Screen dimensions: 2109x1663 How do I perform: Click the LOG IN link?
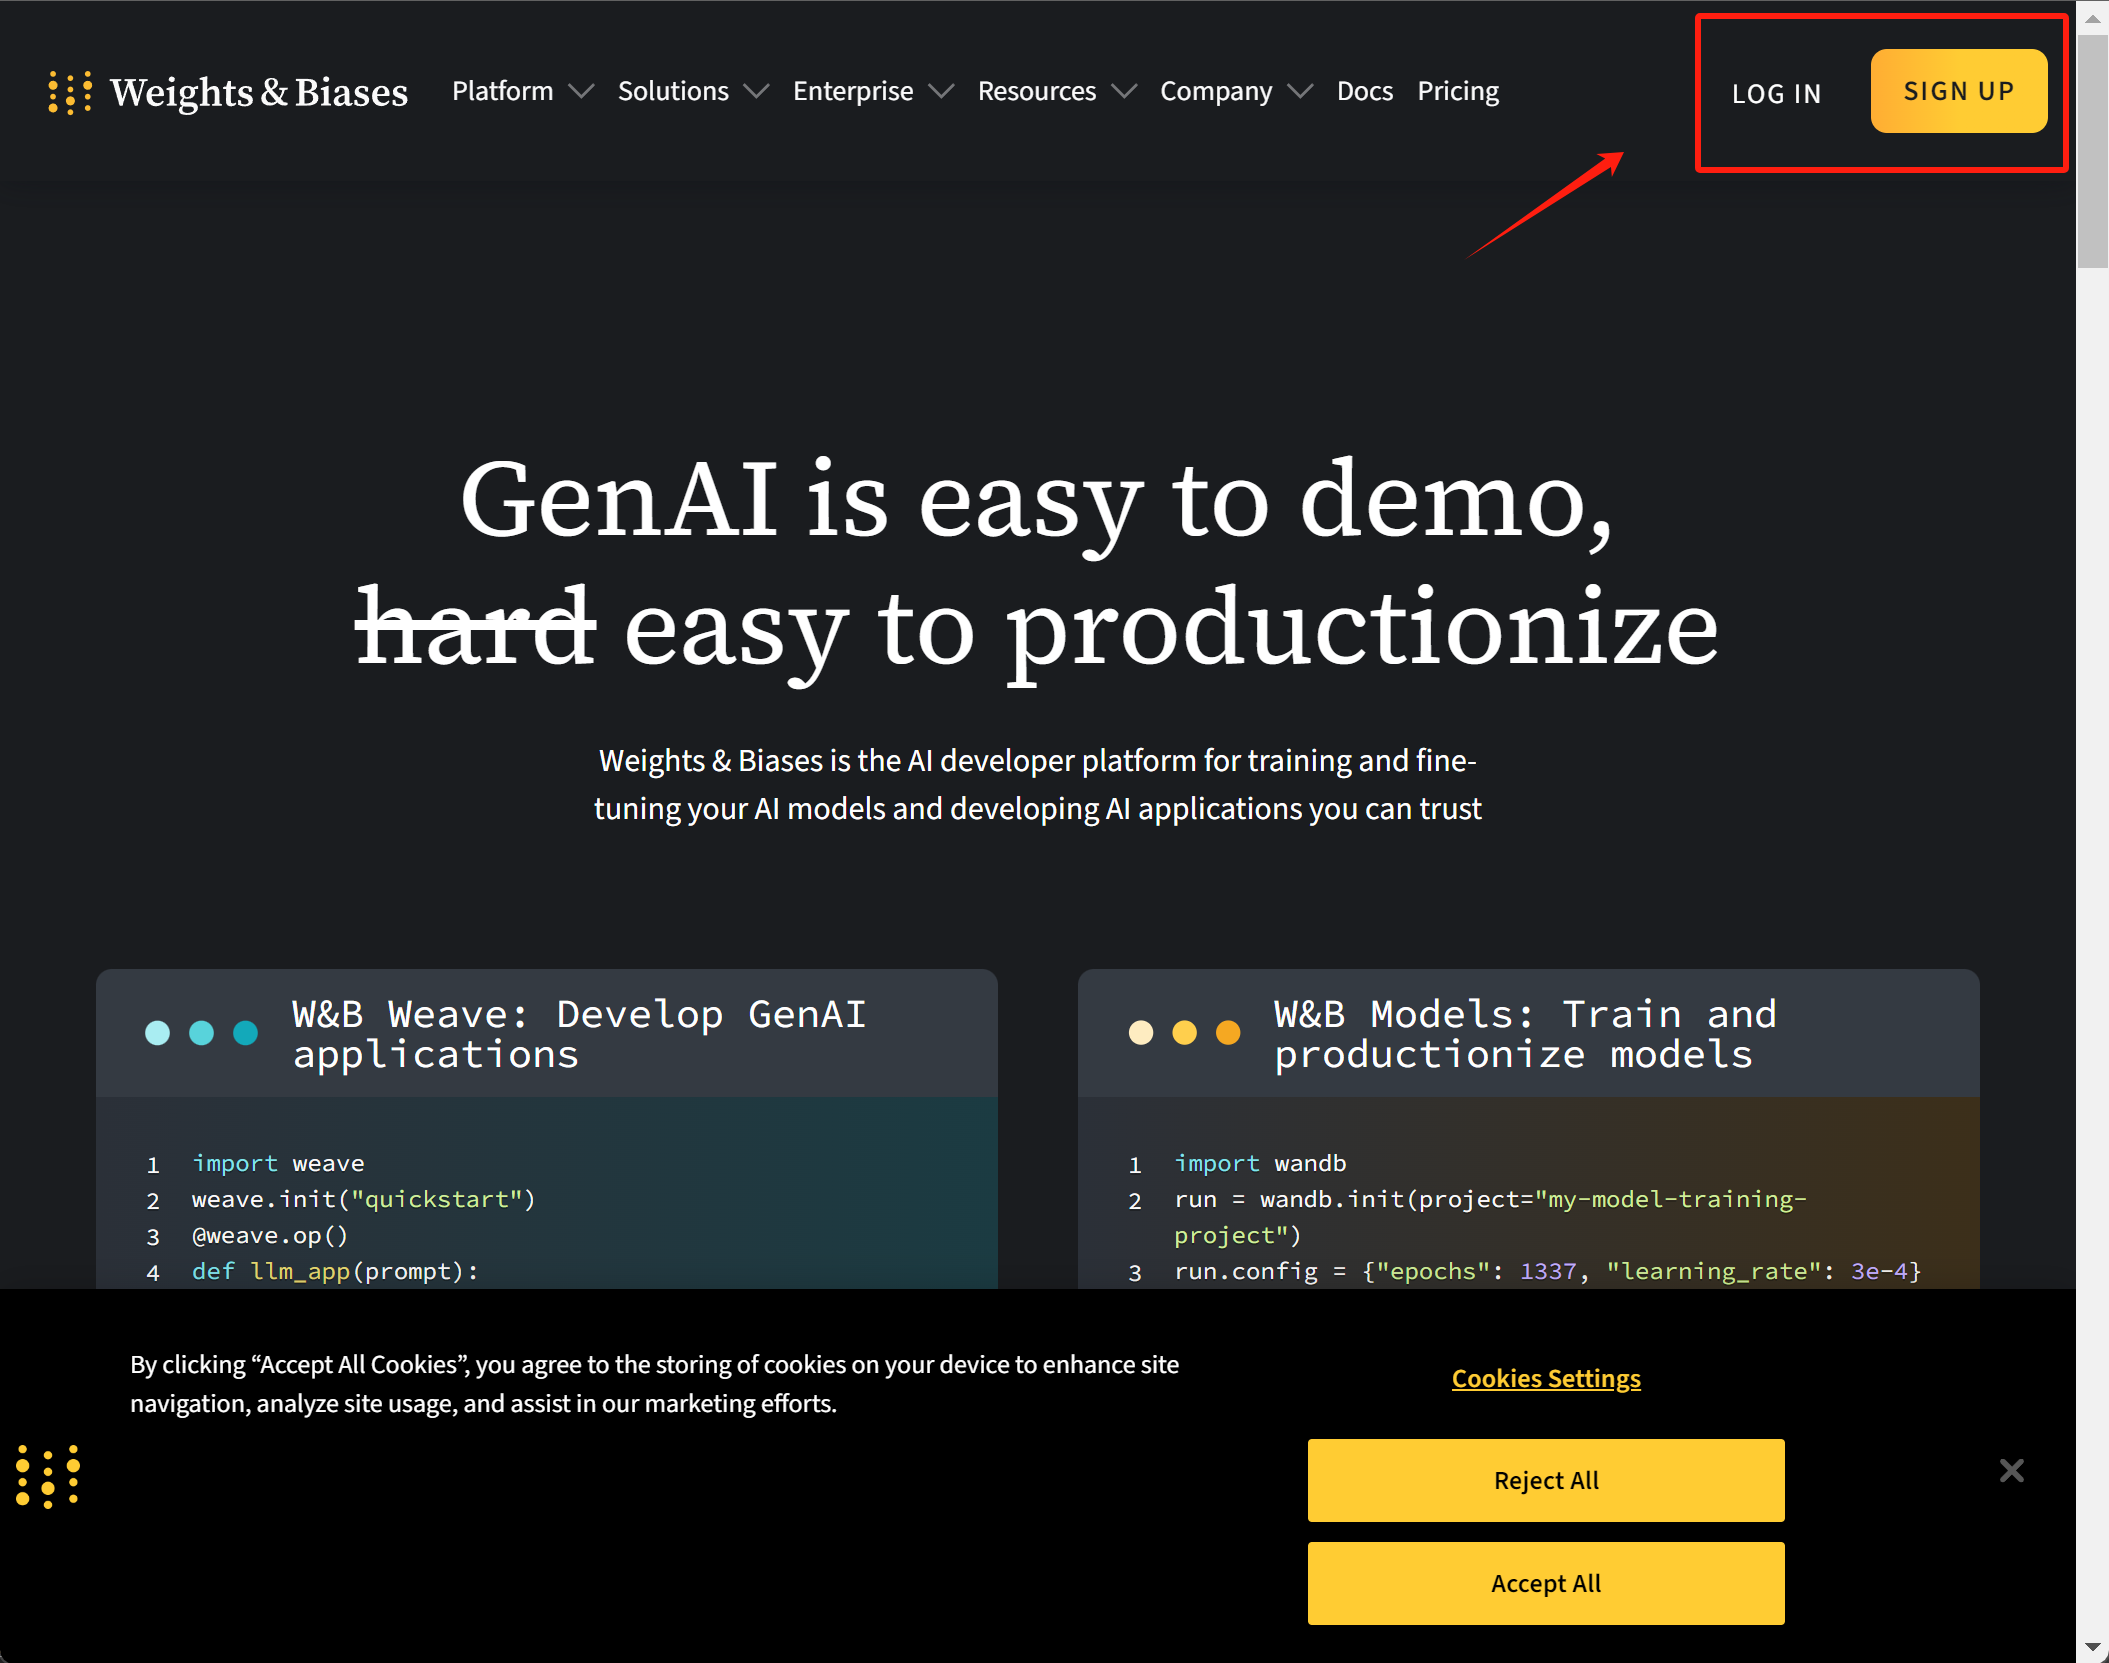click(x=1776, y=94)
